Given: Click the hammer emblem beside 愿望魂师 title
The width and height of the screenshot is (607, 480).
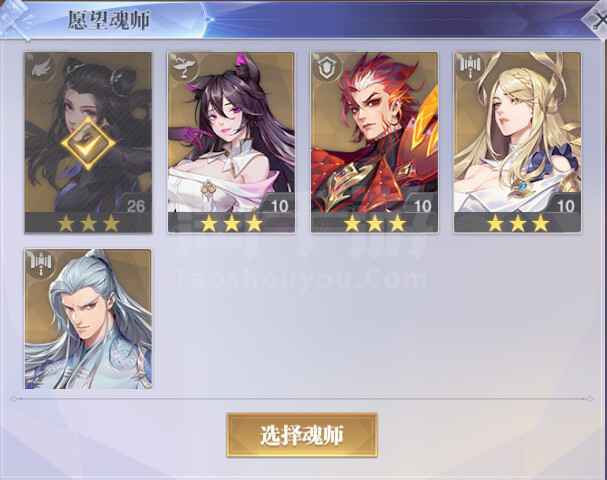Looking at the screenshot, I should coord(15,19).
